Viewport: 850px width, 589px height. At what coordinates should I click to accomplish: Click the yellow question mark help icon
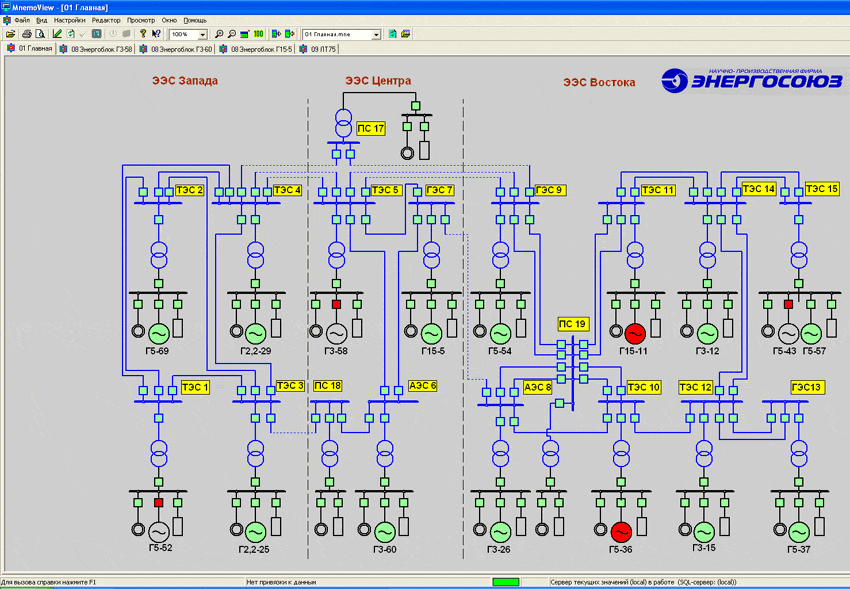click(143, 34)
